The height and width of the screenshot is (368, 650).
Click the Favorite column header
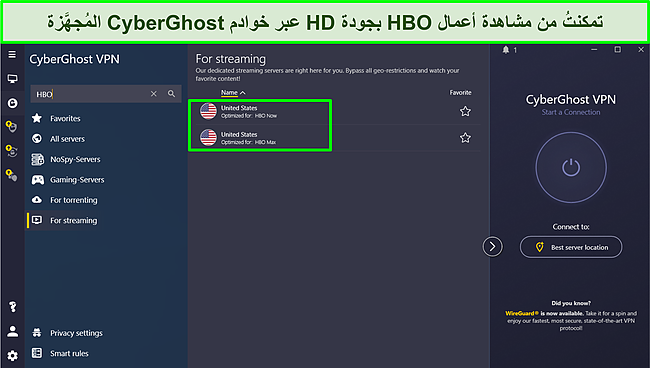[461, 92]
